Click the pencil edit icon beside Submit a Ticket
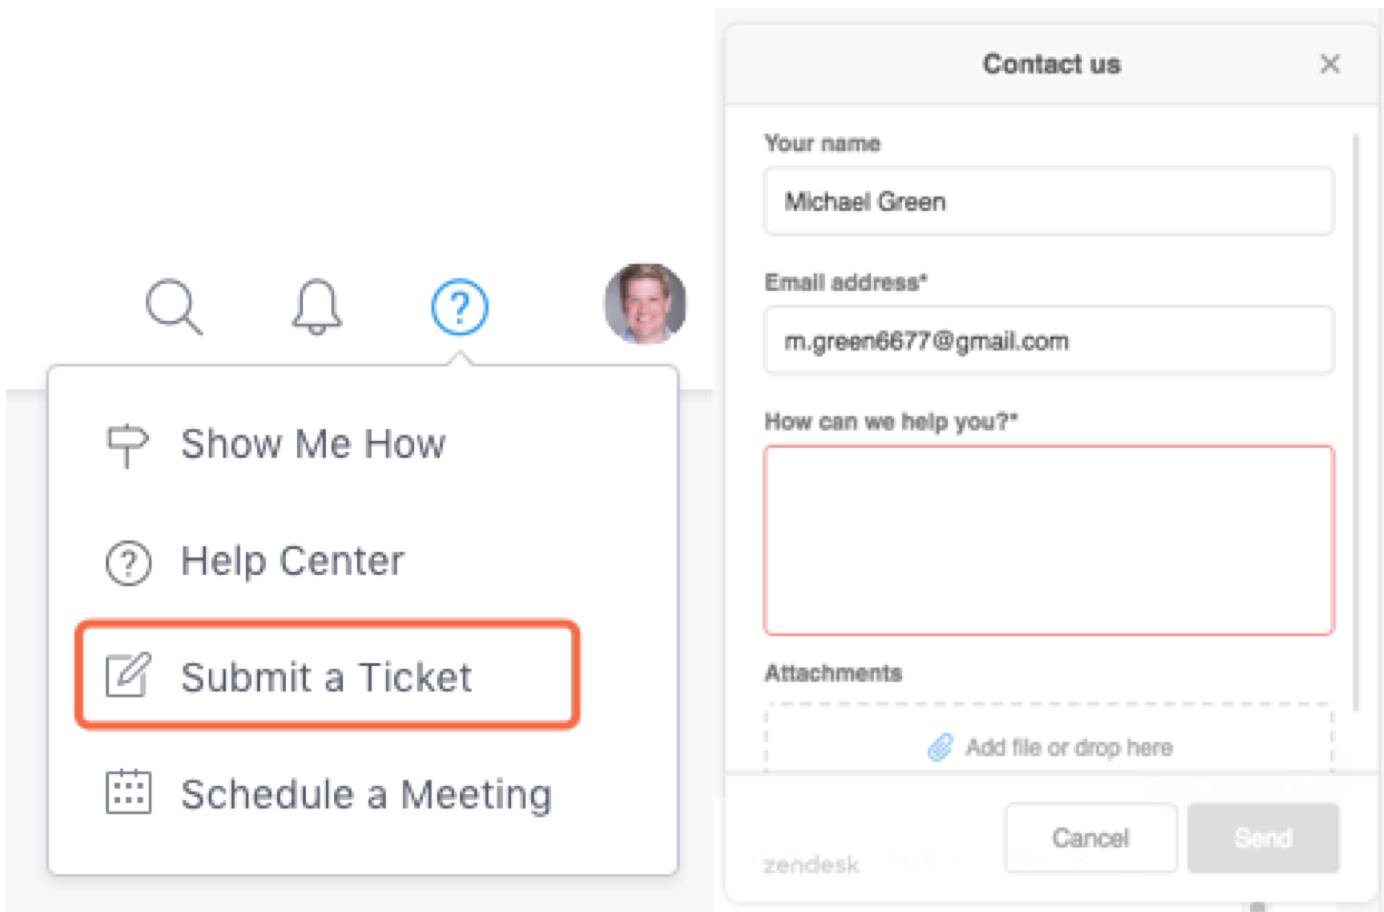The width and height of the screenshot is (1384, 912). coord(128,676)
